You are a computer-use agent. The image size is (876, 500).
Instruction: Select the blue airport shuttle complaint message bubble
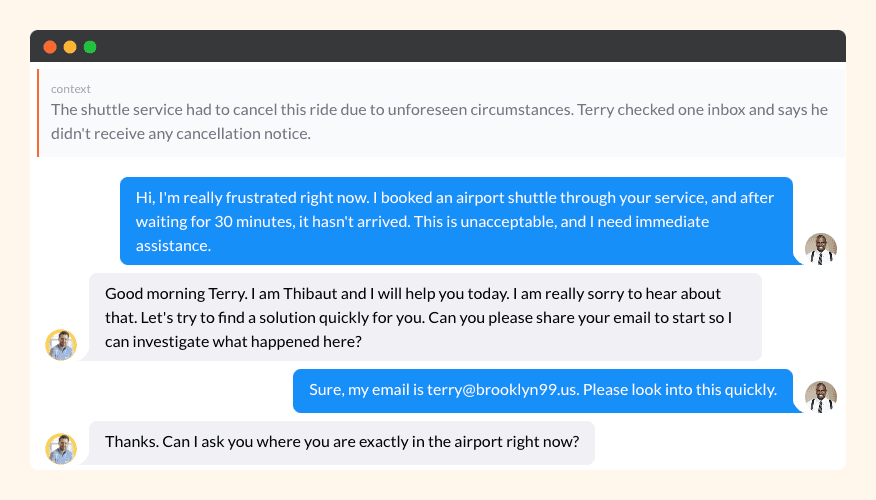(456, 221)
